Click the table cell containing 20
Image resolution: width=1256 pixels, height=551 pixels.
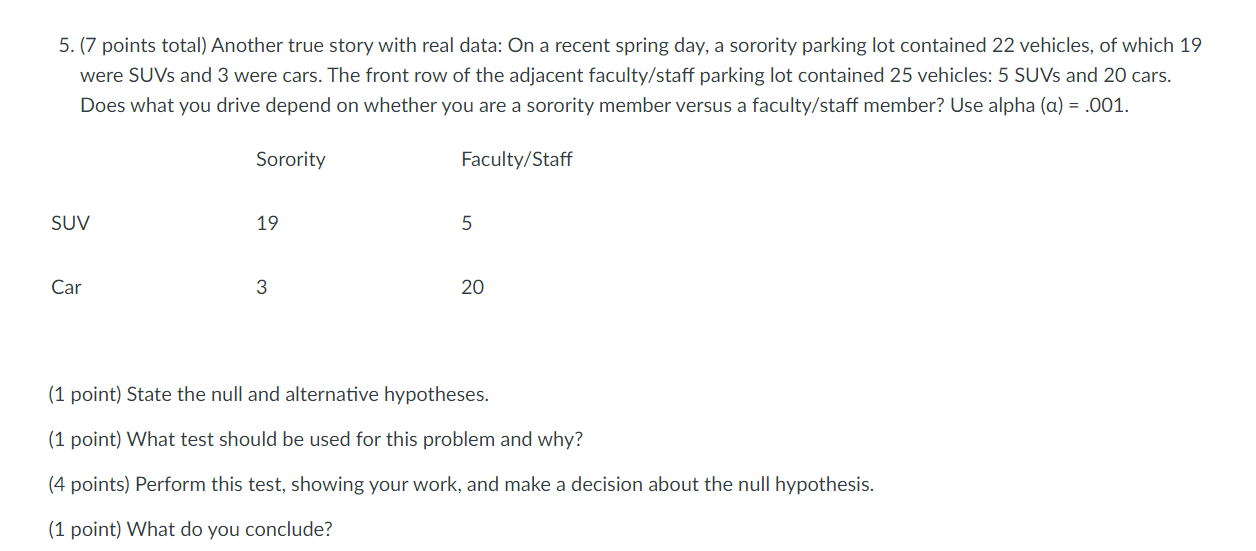[x=472, y=287]
